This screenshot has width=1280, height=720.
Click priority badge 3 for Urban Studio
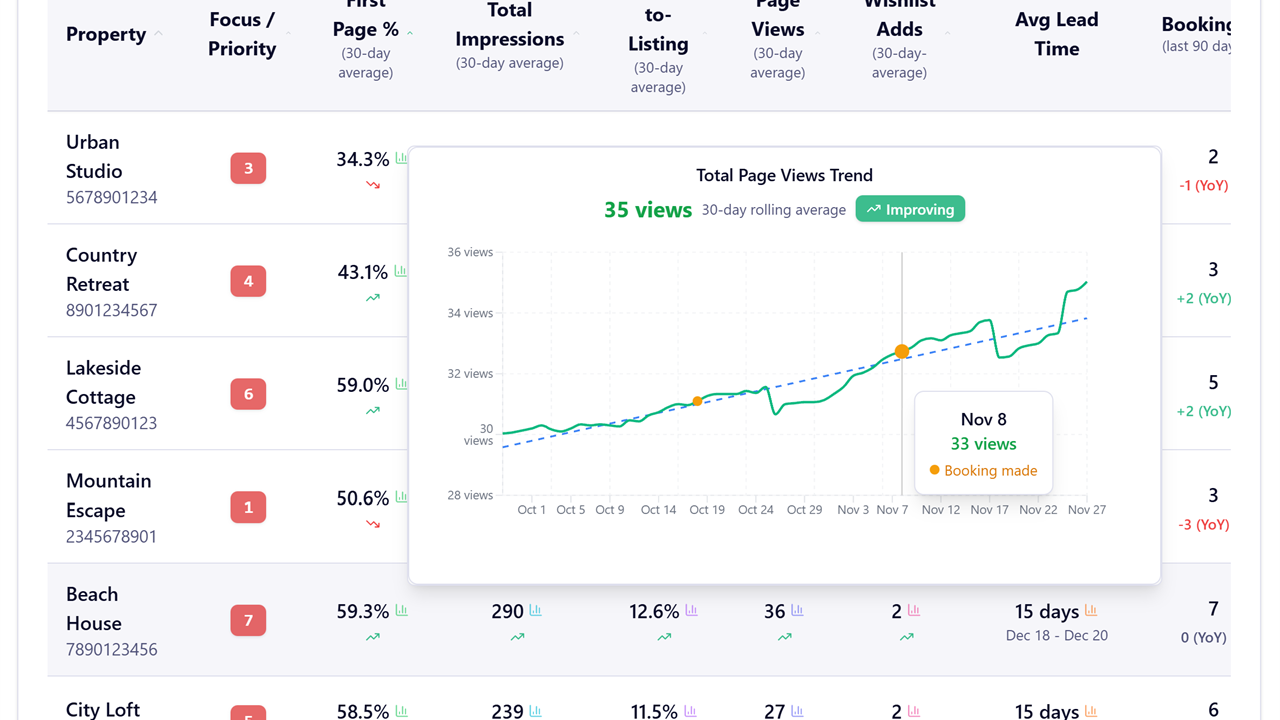coord(248,168)
